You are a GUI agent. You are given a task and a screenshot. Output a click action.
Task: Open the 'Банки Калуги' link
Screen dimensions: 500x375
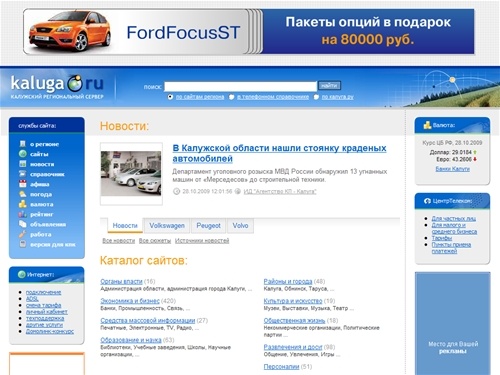tap(453, 169)
